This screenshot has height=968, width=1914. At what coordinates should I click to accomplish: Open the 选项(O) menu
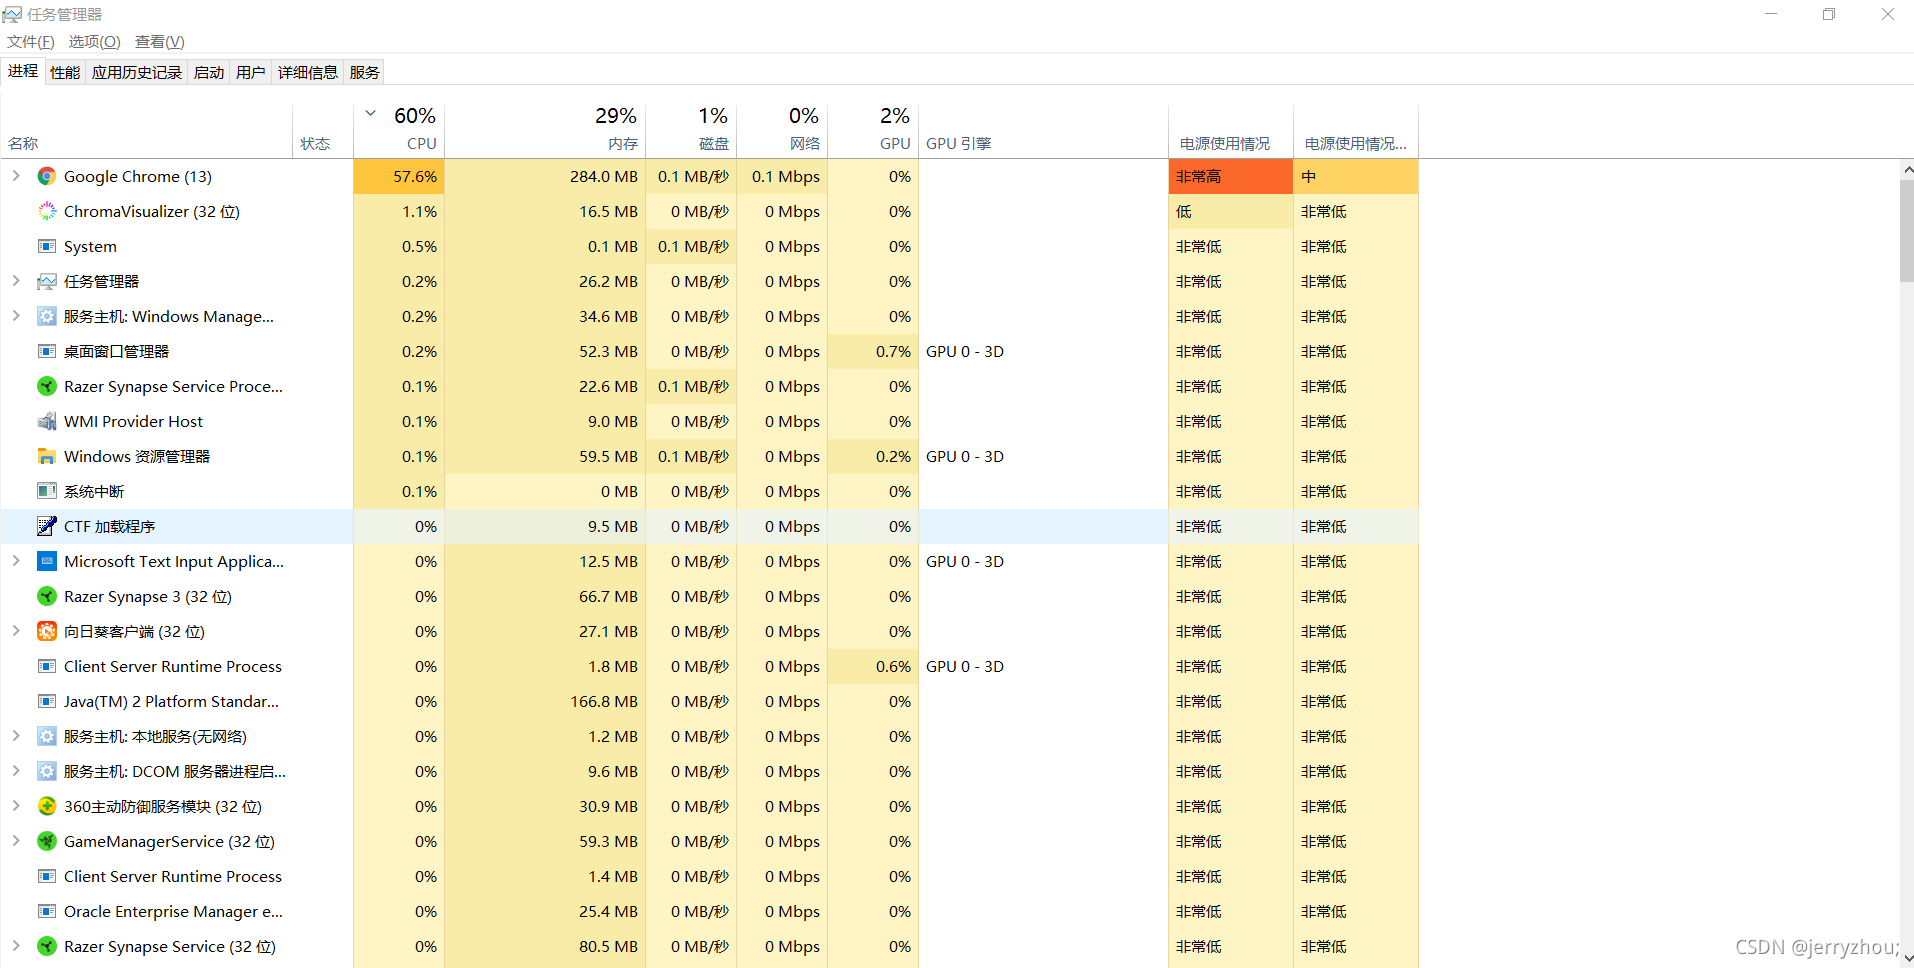(95, 42)
